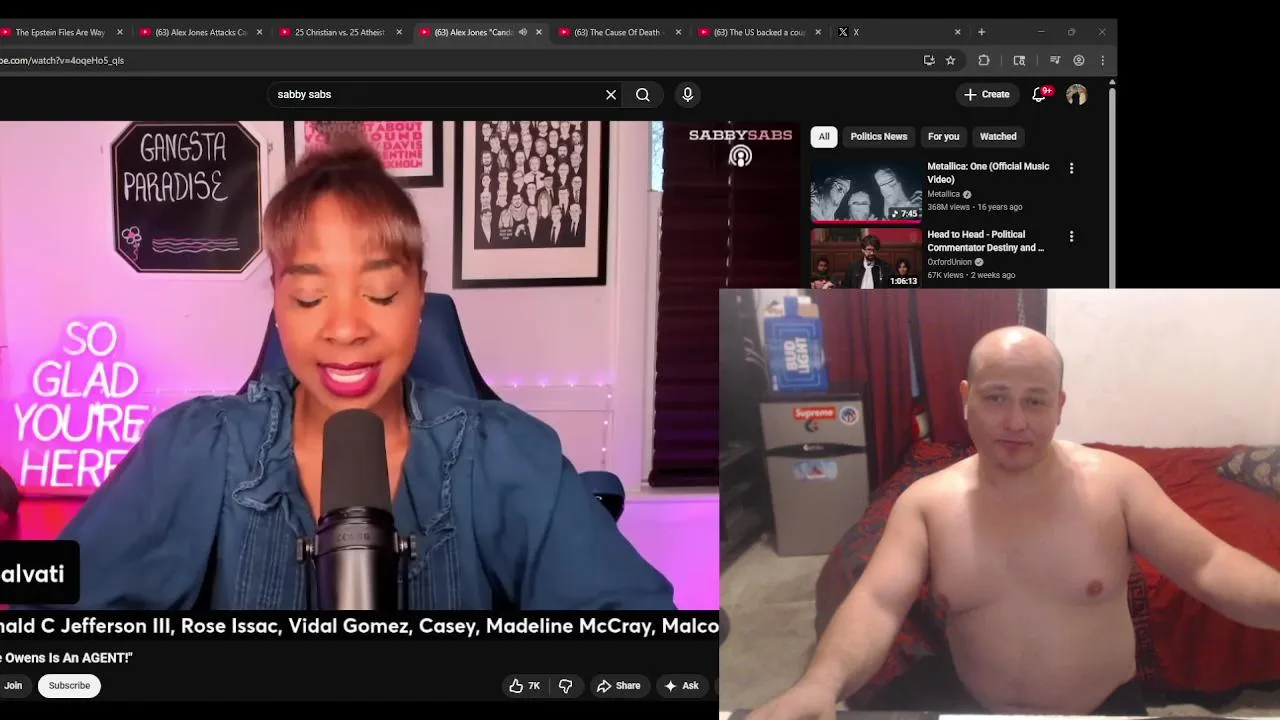Open more options for Metallica: One video
1280x720 pixels.
pos(1071,169)
